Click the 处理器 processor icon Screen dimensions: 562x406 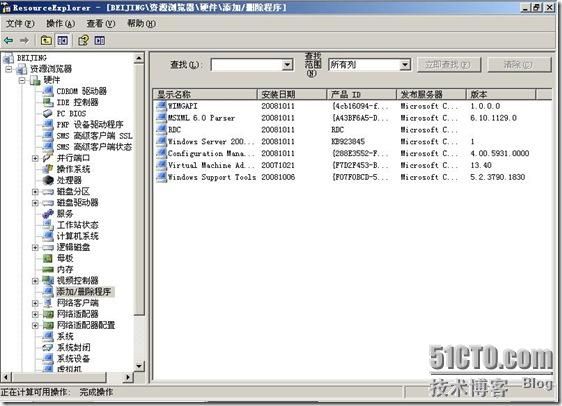[48, 180]
